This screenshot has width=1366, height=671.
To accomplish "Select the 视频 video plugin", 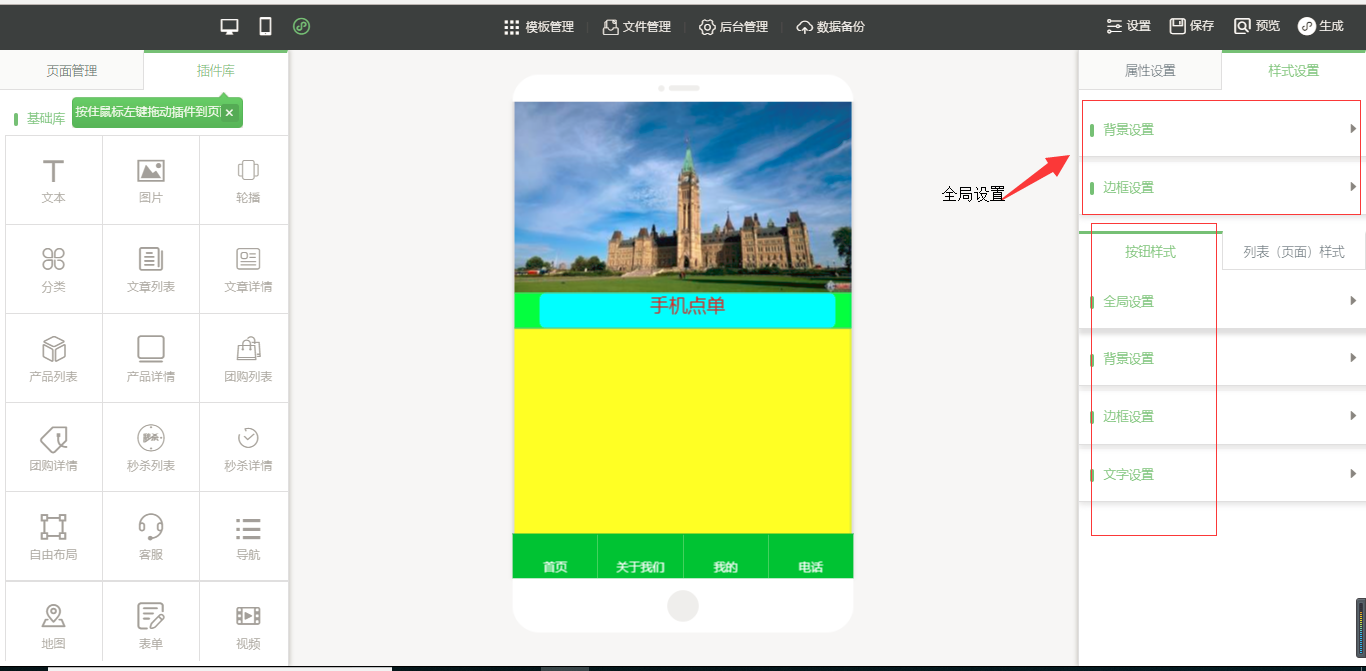I will click(248, 626).
